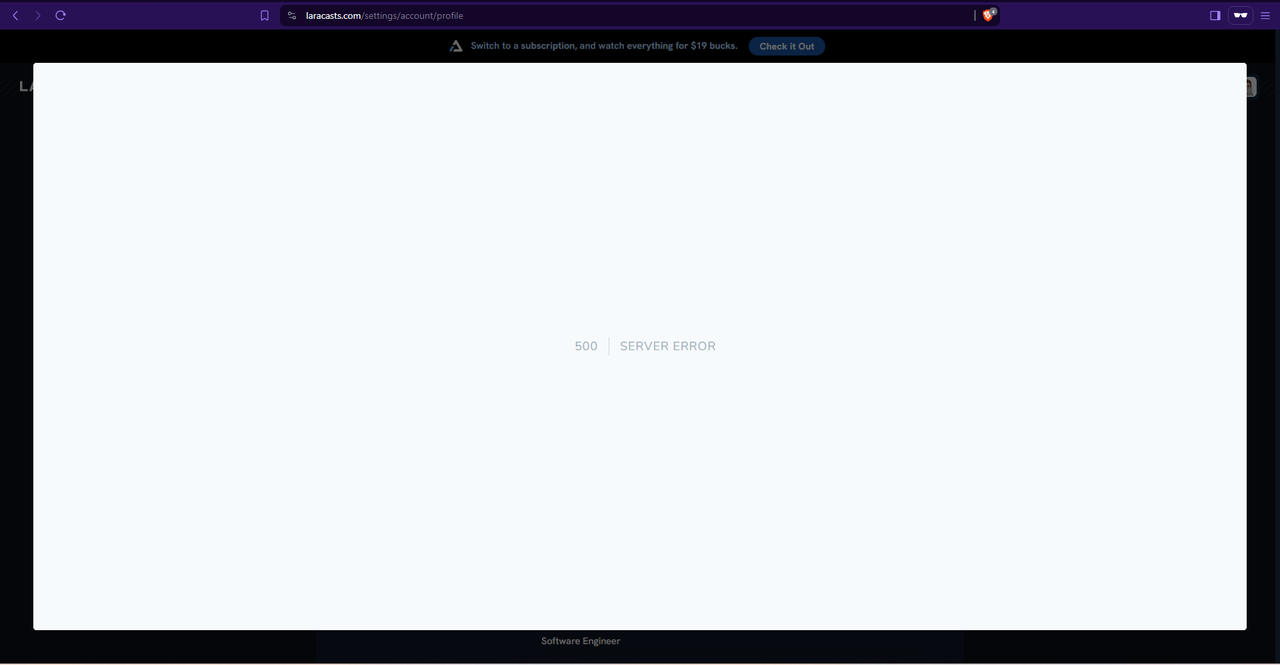Click the triangle logo in the subscription banner
The height and width of the screenshot is (665, 1280).
coord(456,46)
